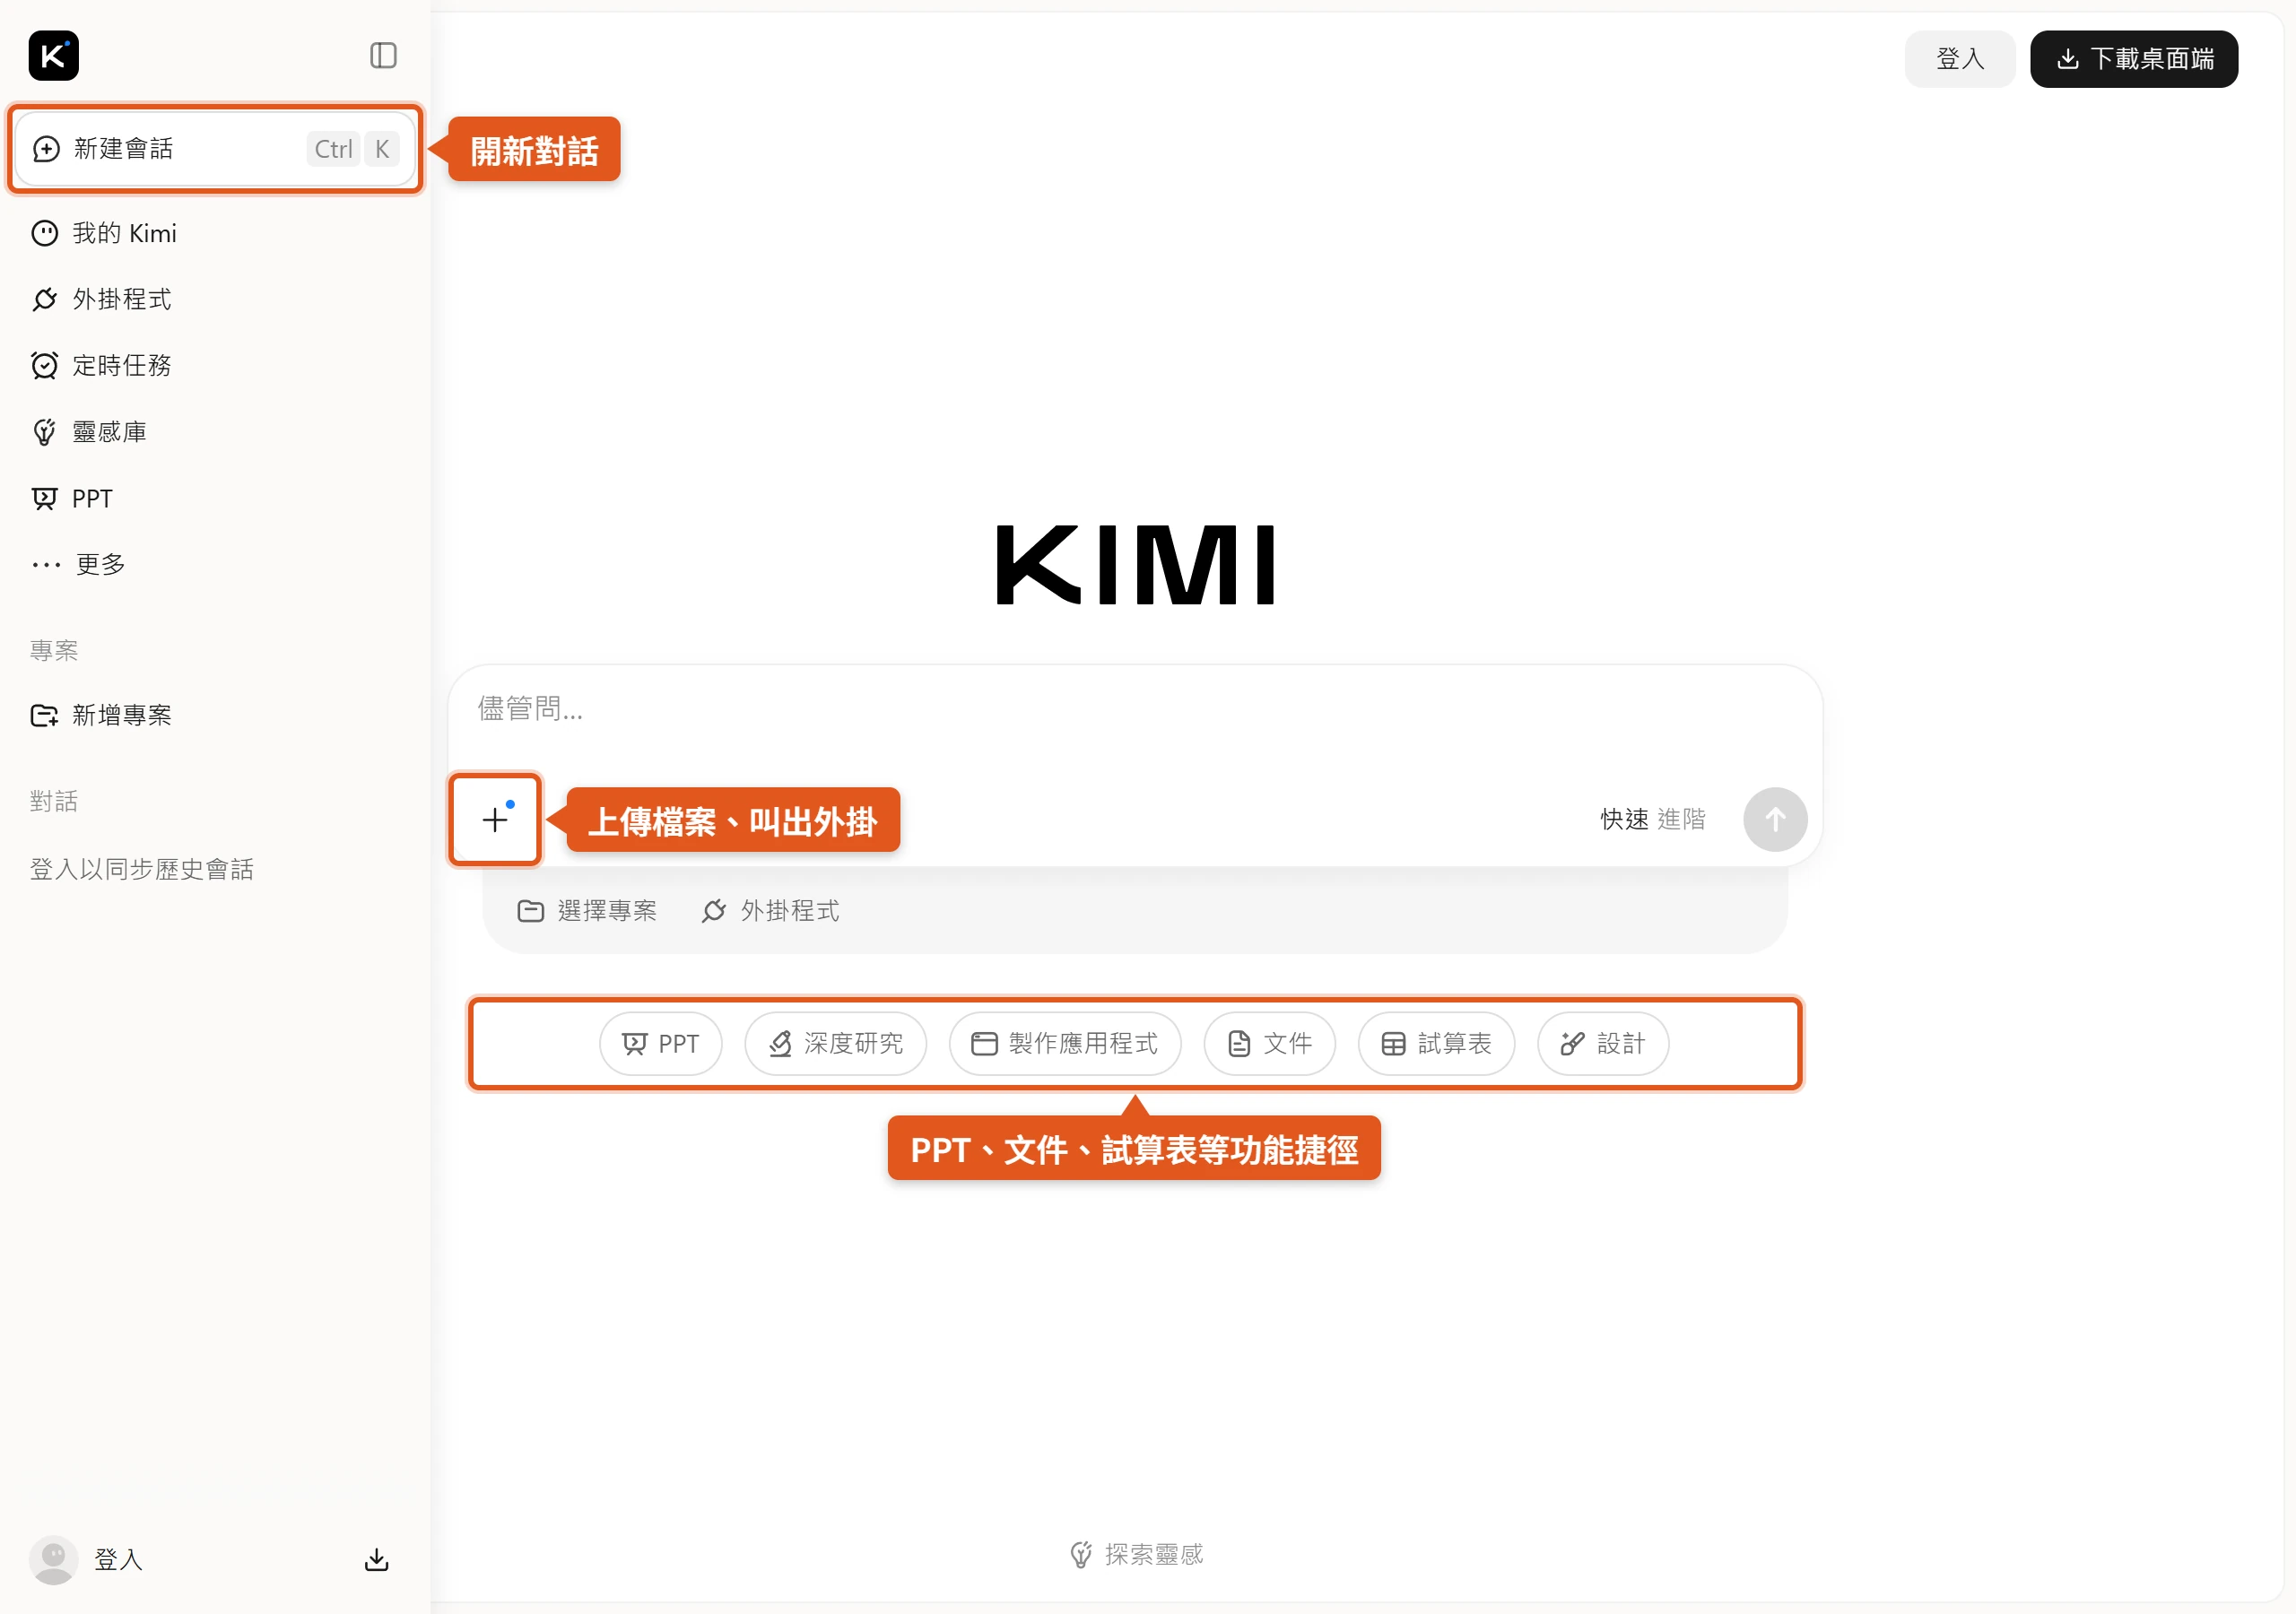Click the 登入 button at top right
This screenshot has width=2296, height=1614.
tap(1959, 59)
